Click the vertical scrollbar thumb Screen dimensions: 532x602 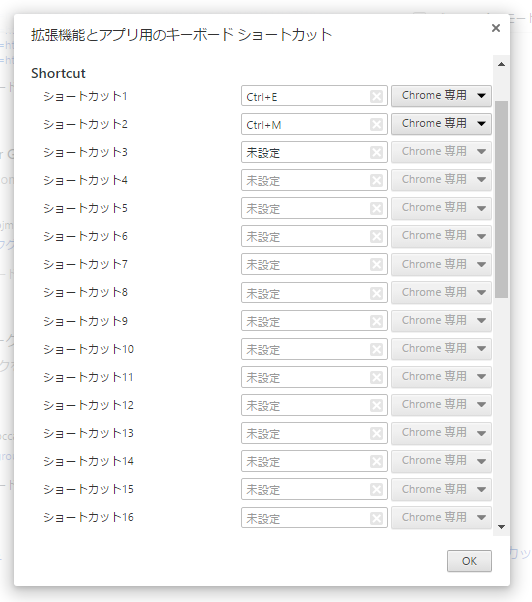(x=501, y=199)
